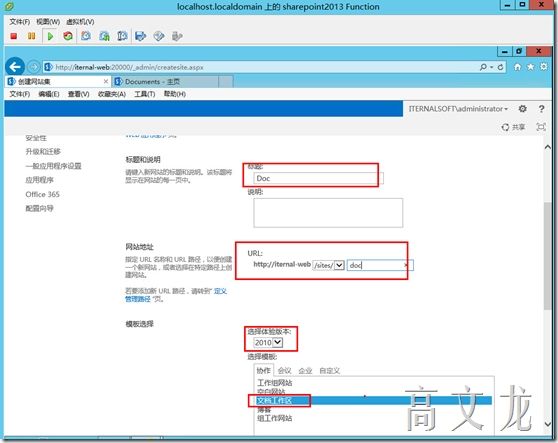Open 升级和迁移 in left navigation

pos(43,152)
